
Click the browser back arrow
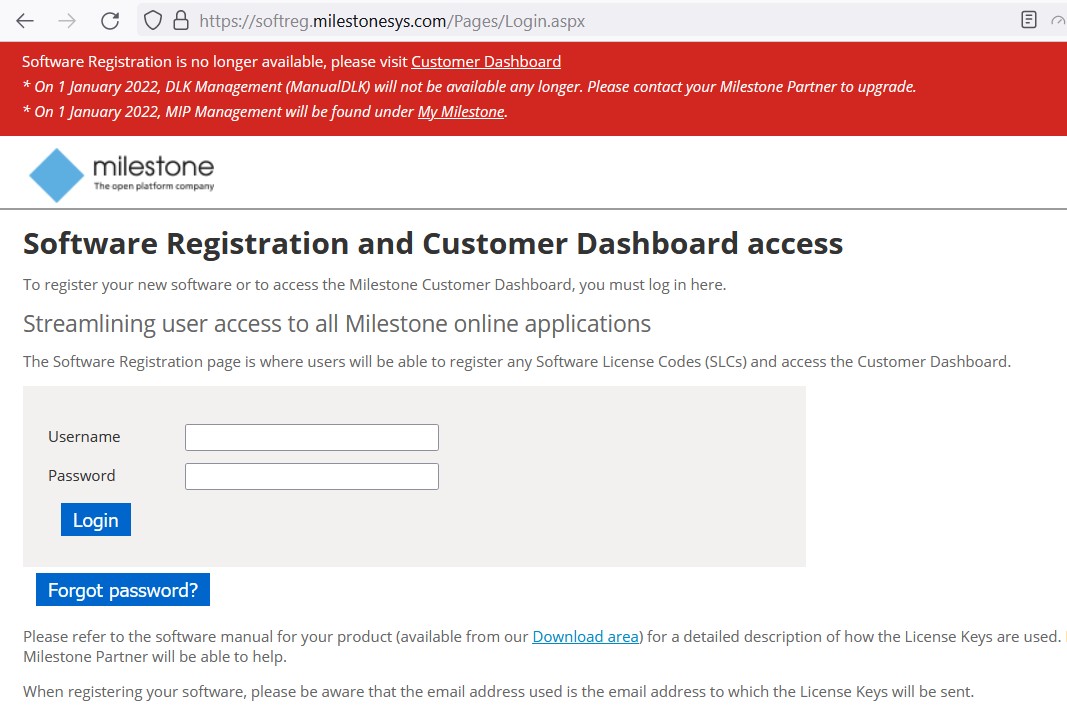click(25, 20)
